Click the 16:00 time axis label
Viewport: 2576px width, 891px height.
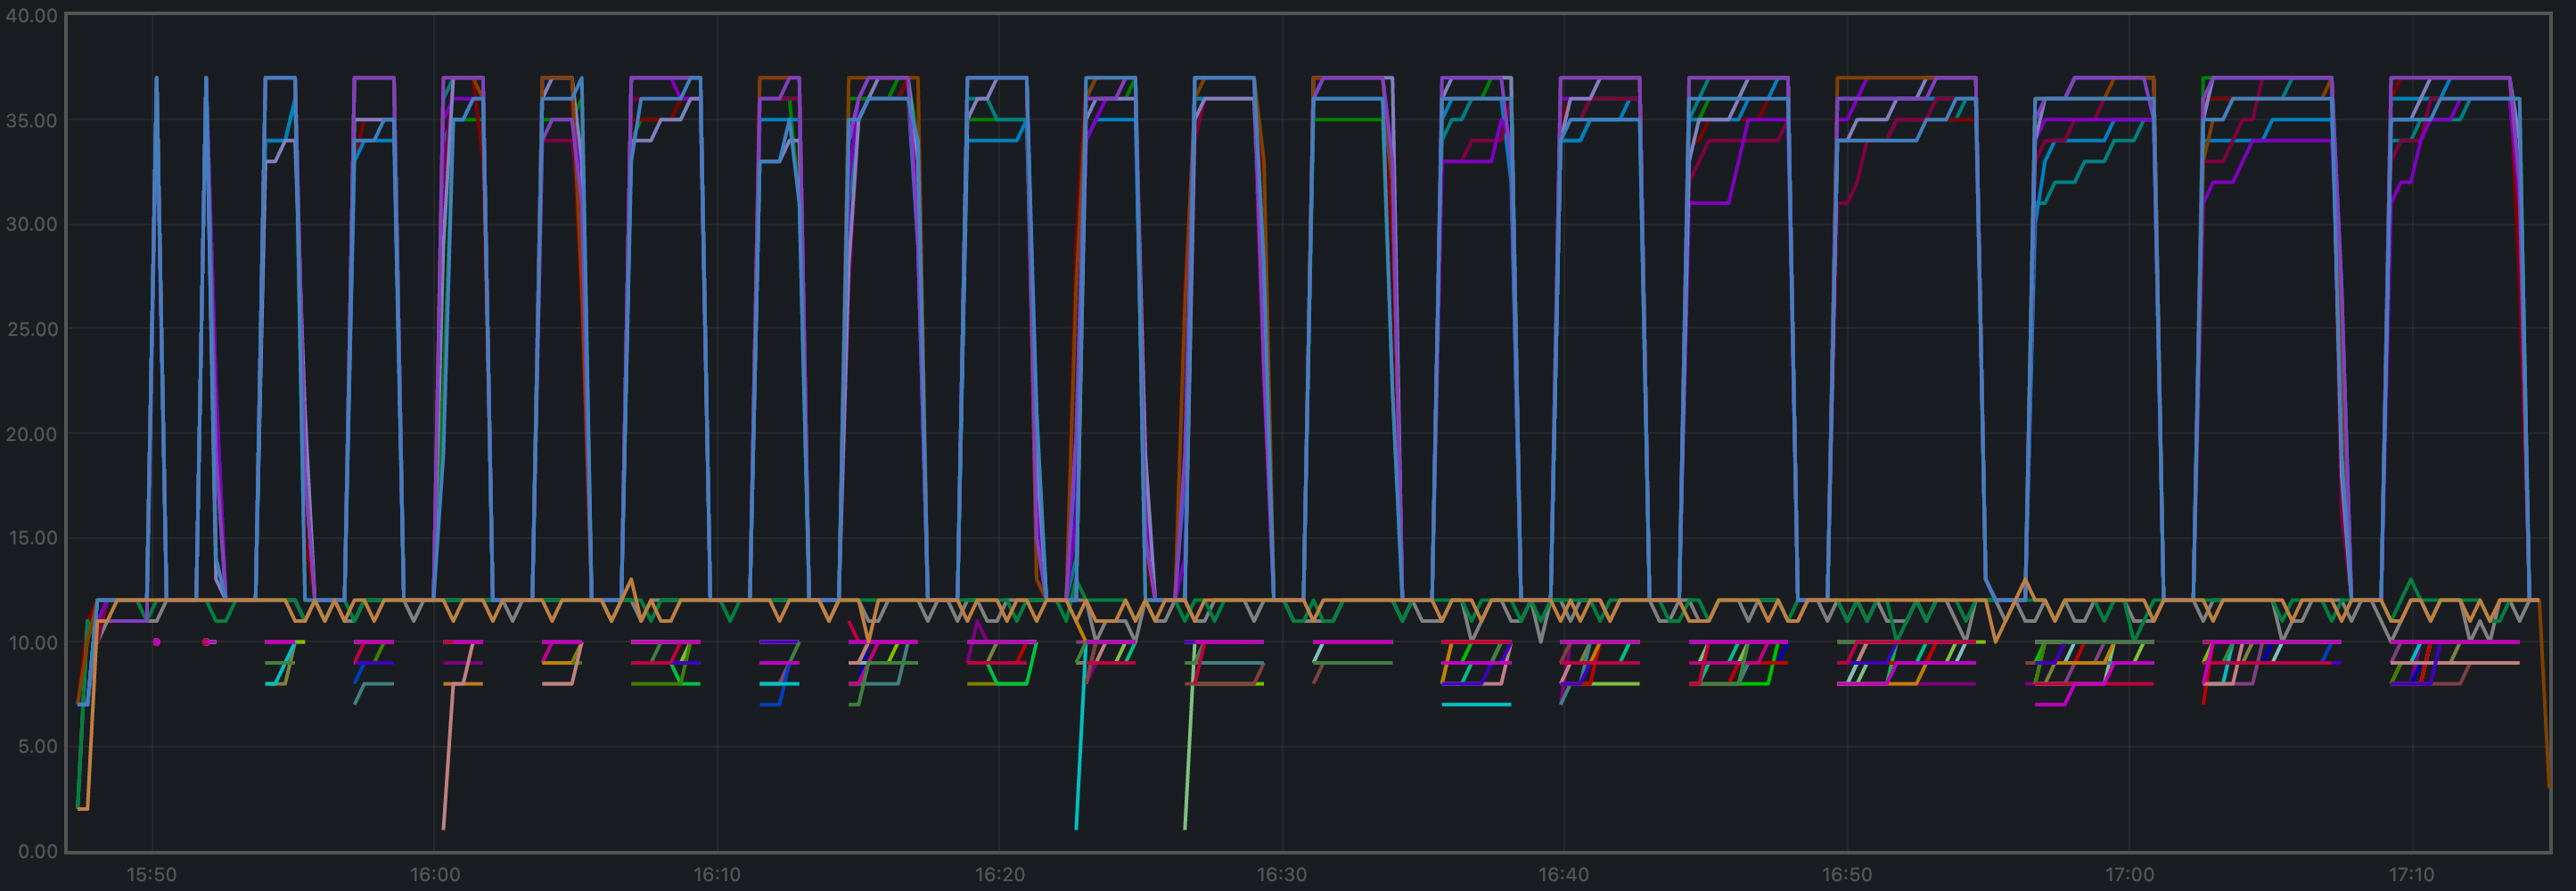click(434, 875)
